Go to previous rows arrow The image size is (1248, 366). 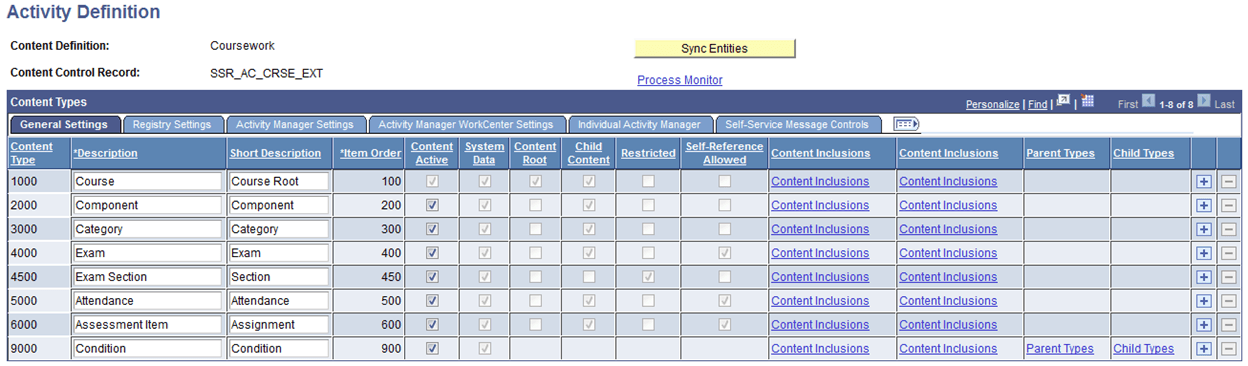[1149, 102]
